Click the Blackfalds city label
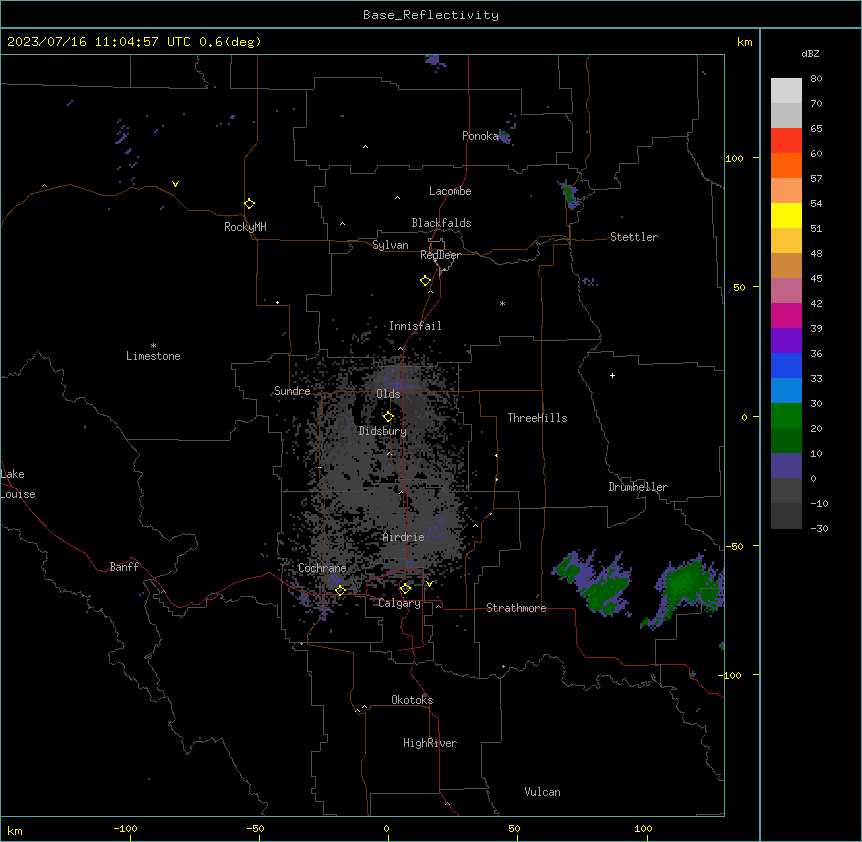 click(441, 223)
